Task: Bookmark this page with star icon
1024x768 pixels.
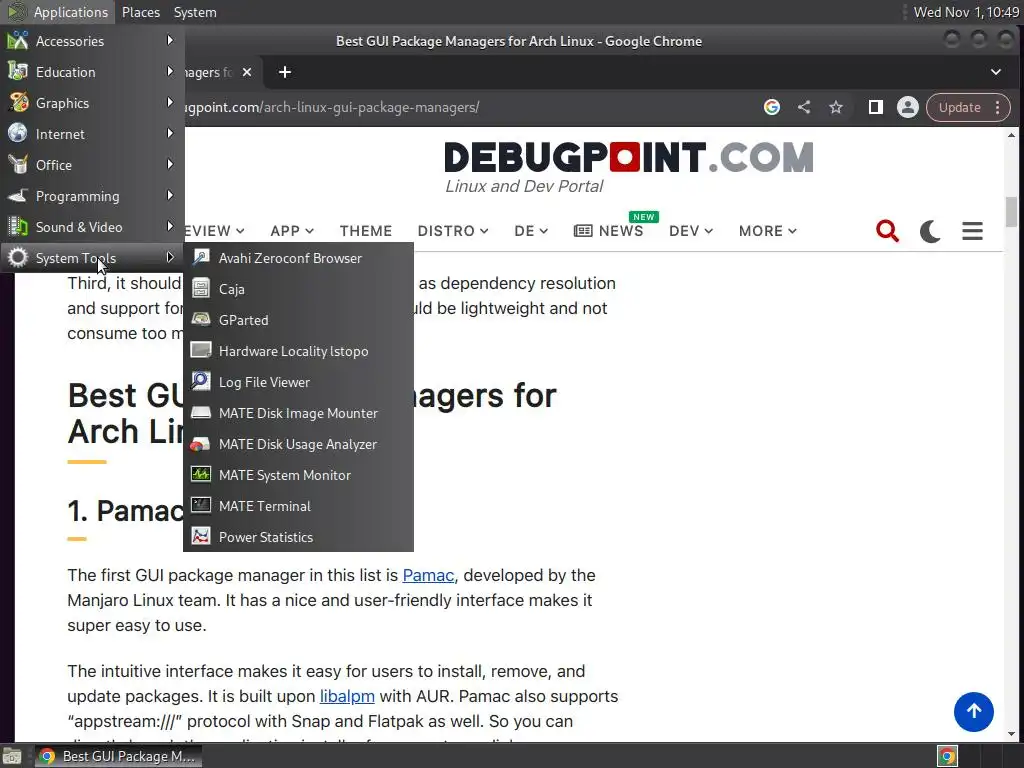Action: pyautogui.click(x=836, y=107)
